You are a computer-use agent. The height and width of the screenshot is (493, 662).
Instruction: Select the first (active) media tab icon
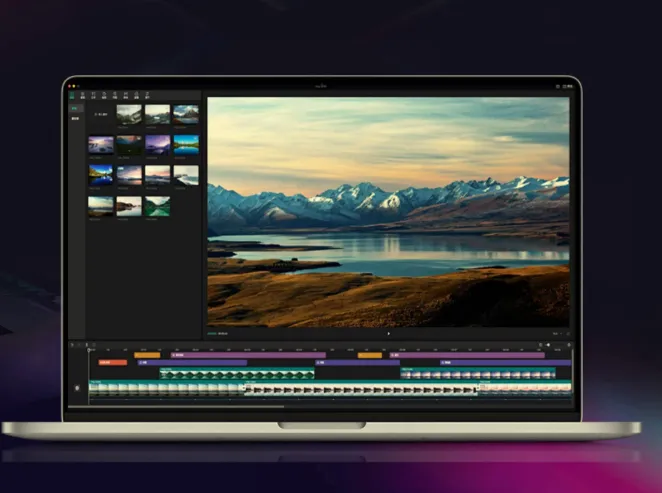(73, 95)
